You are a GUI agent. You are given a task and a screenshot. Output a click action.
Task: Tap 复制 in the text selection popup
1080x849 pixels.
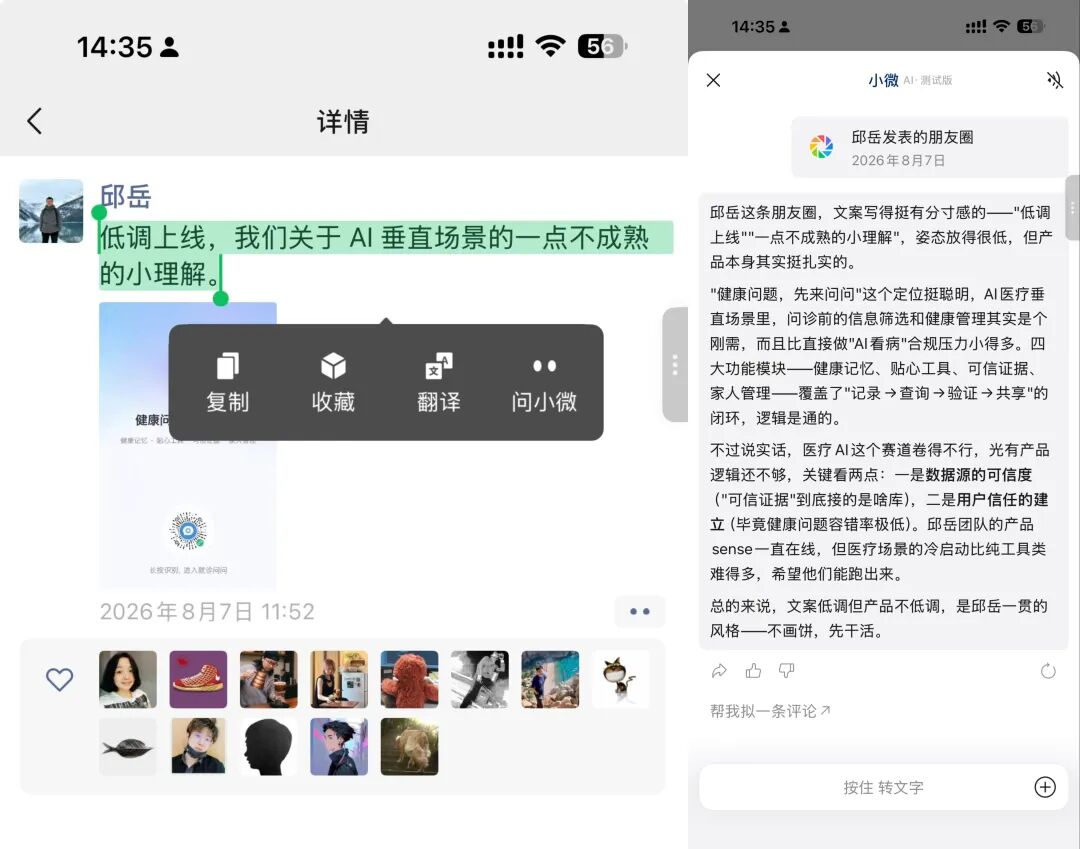(228, 382)
